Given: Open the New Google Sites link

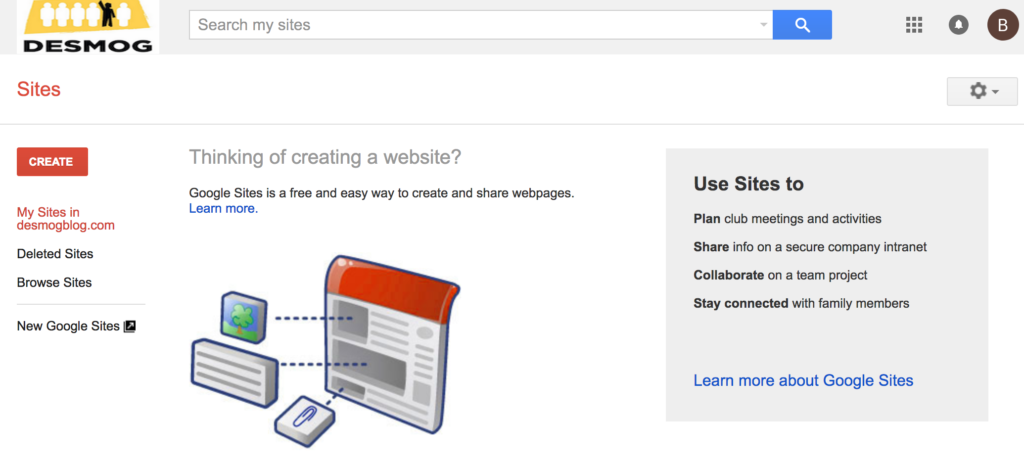Looking at the screenshot, I should 68,326.
